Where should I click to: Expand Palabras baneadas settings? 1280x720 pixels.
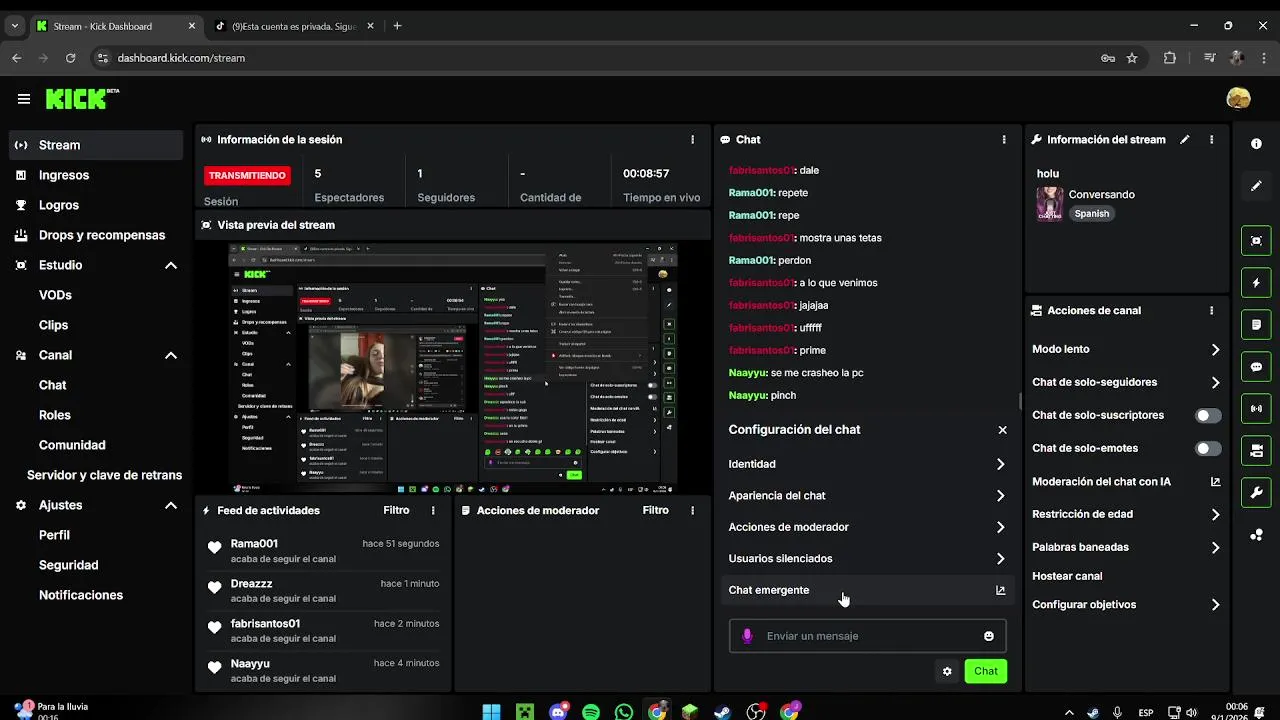[1126, 547]
